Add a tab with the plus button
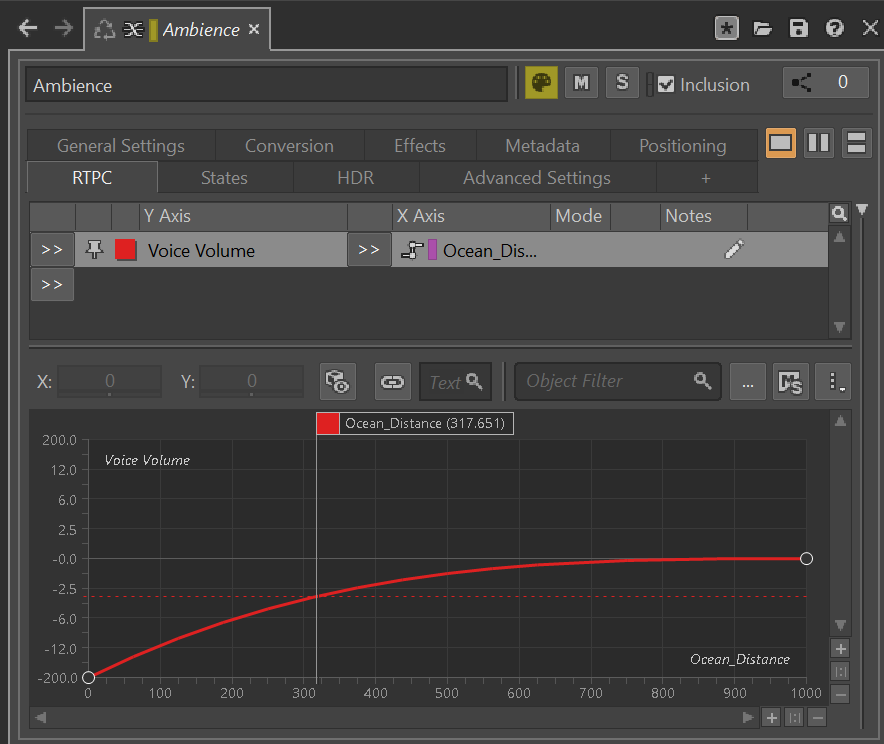The image size is (884, 744). [706, 178]
